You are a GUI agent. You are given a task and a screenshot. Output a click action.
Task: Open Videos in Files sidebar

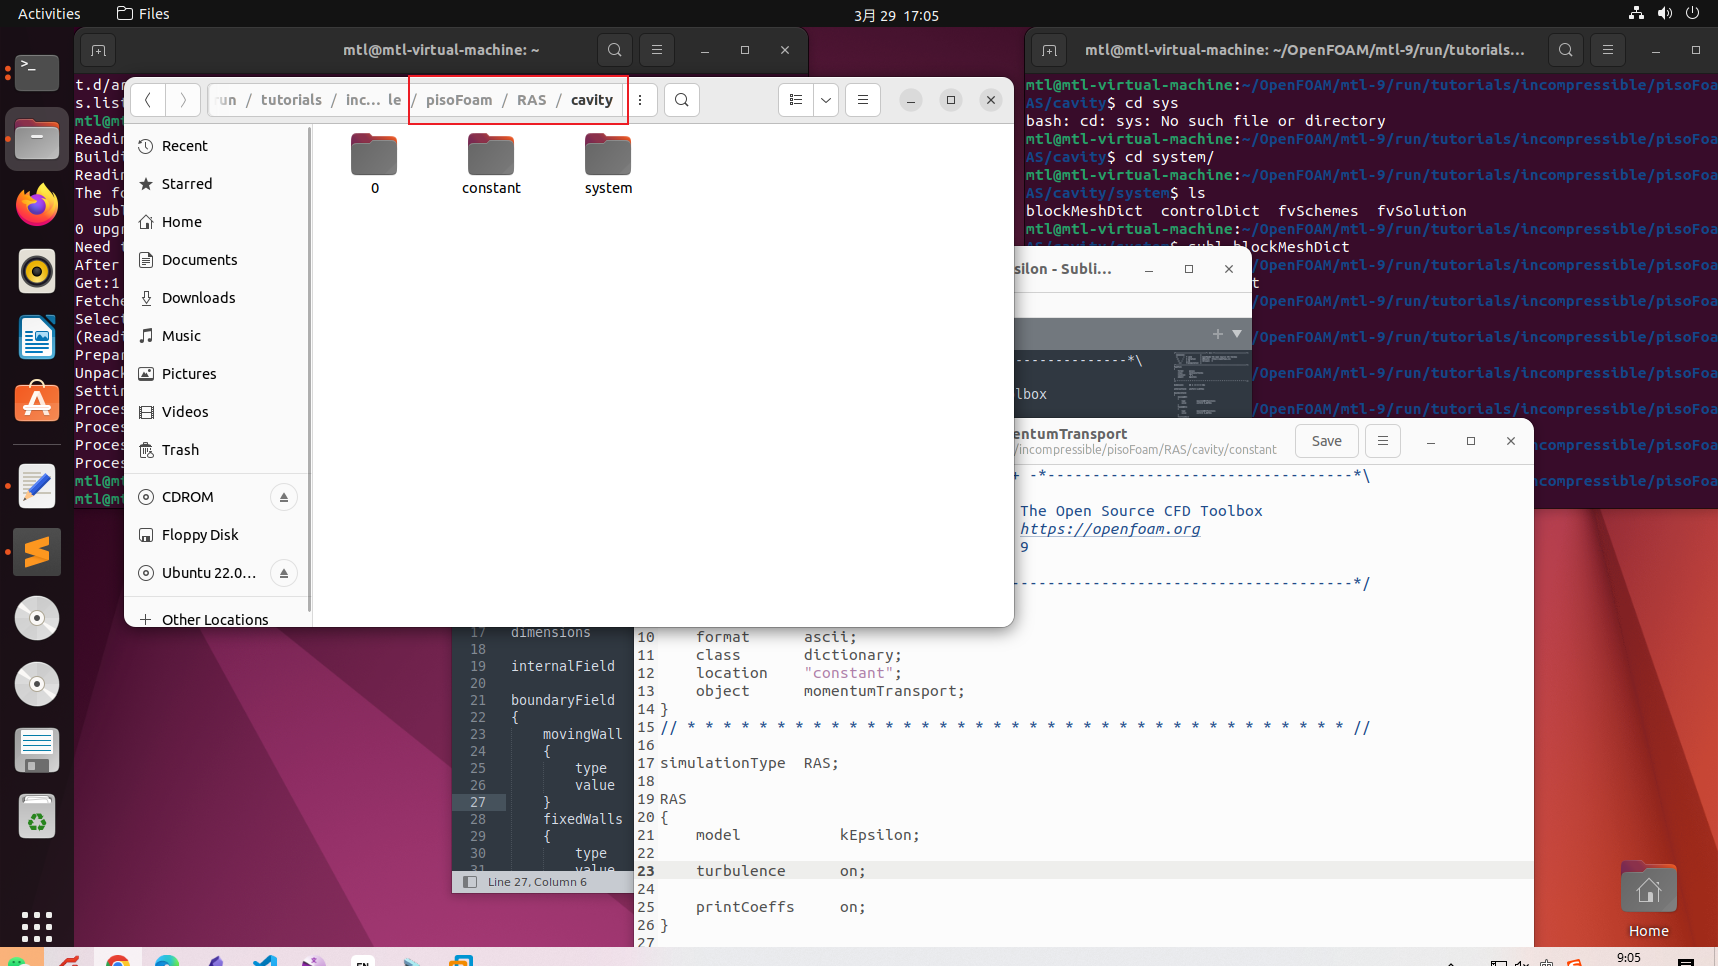(x=218, y=412)
